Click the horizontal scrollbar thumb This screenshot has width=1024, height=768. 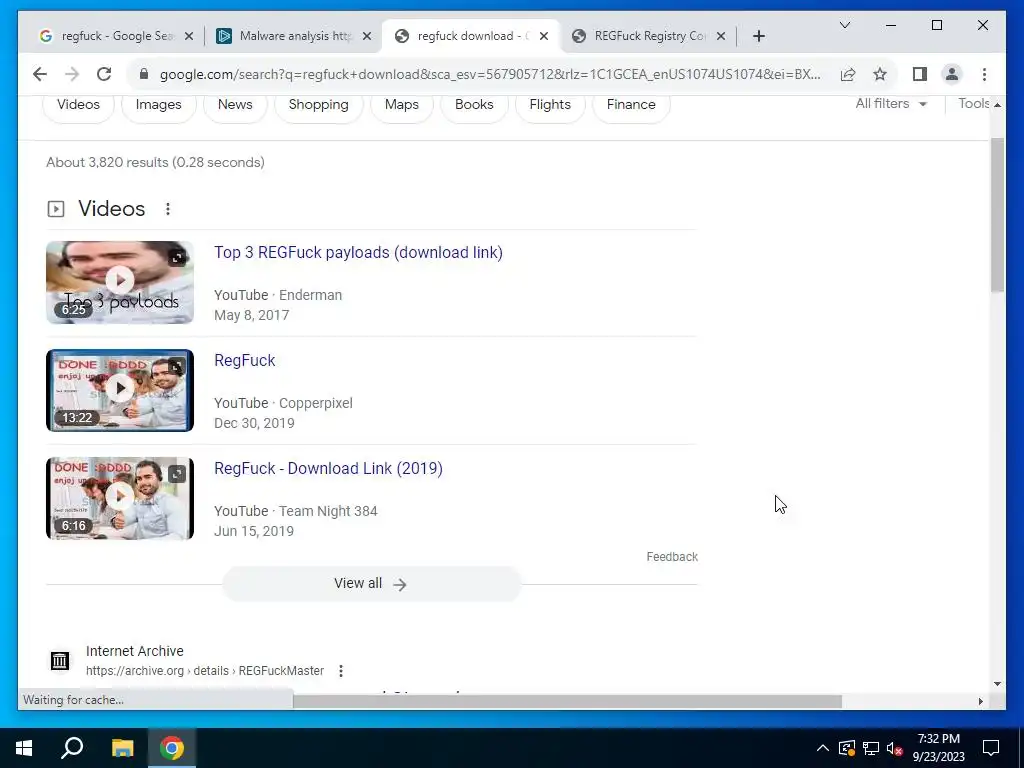click(x=567, y=701)
